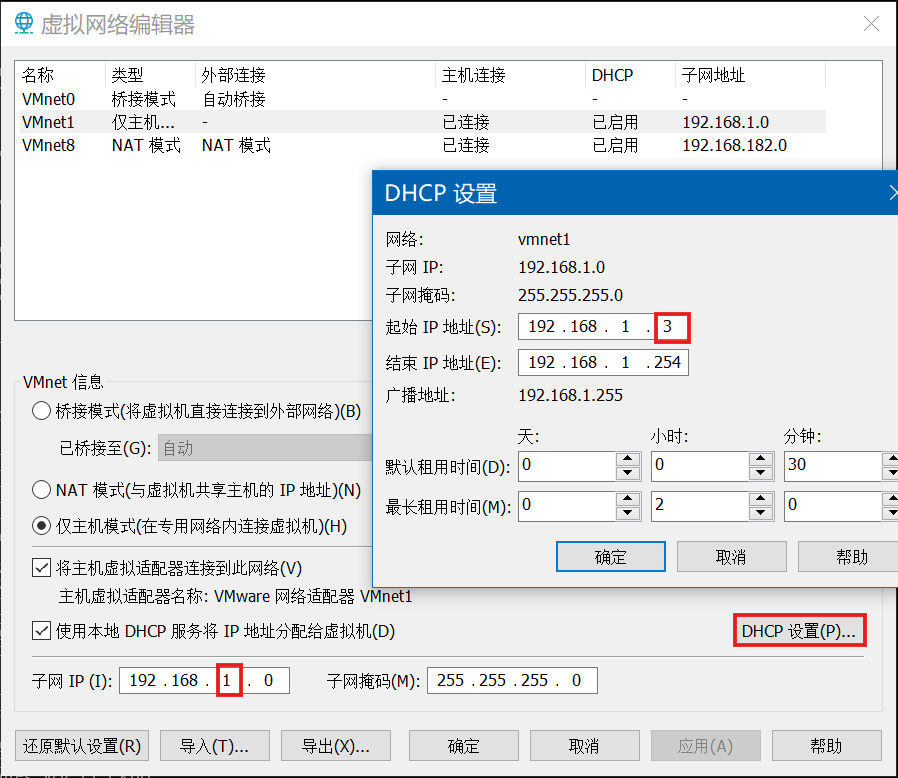Decrease the default lease hours value
This screenshot has width=898, height=778.
(x=761, y=473)
